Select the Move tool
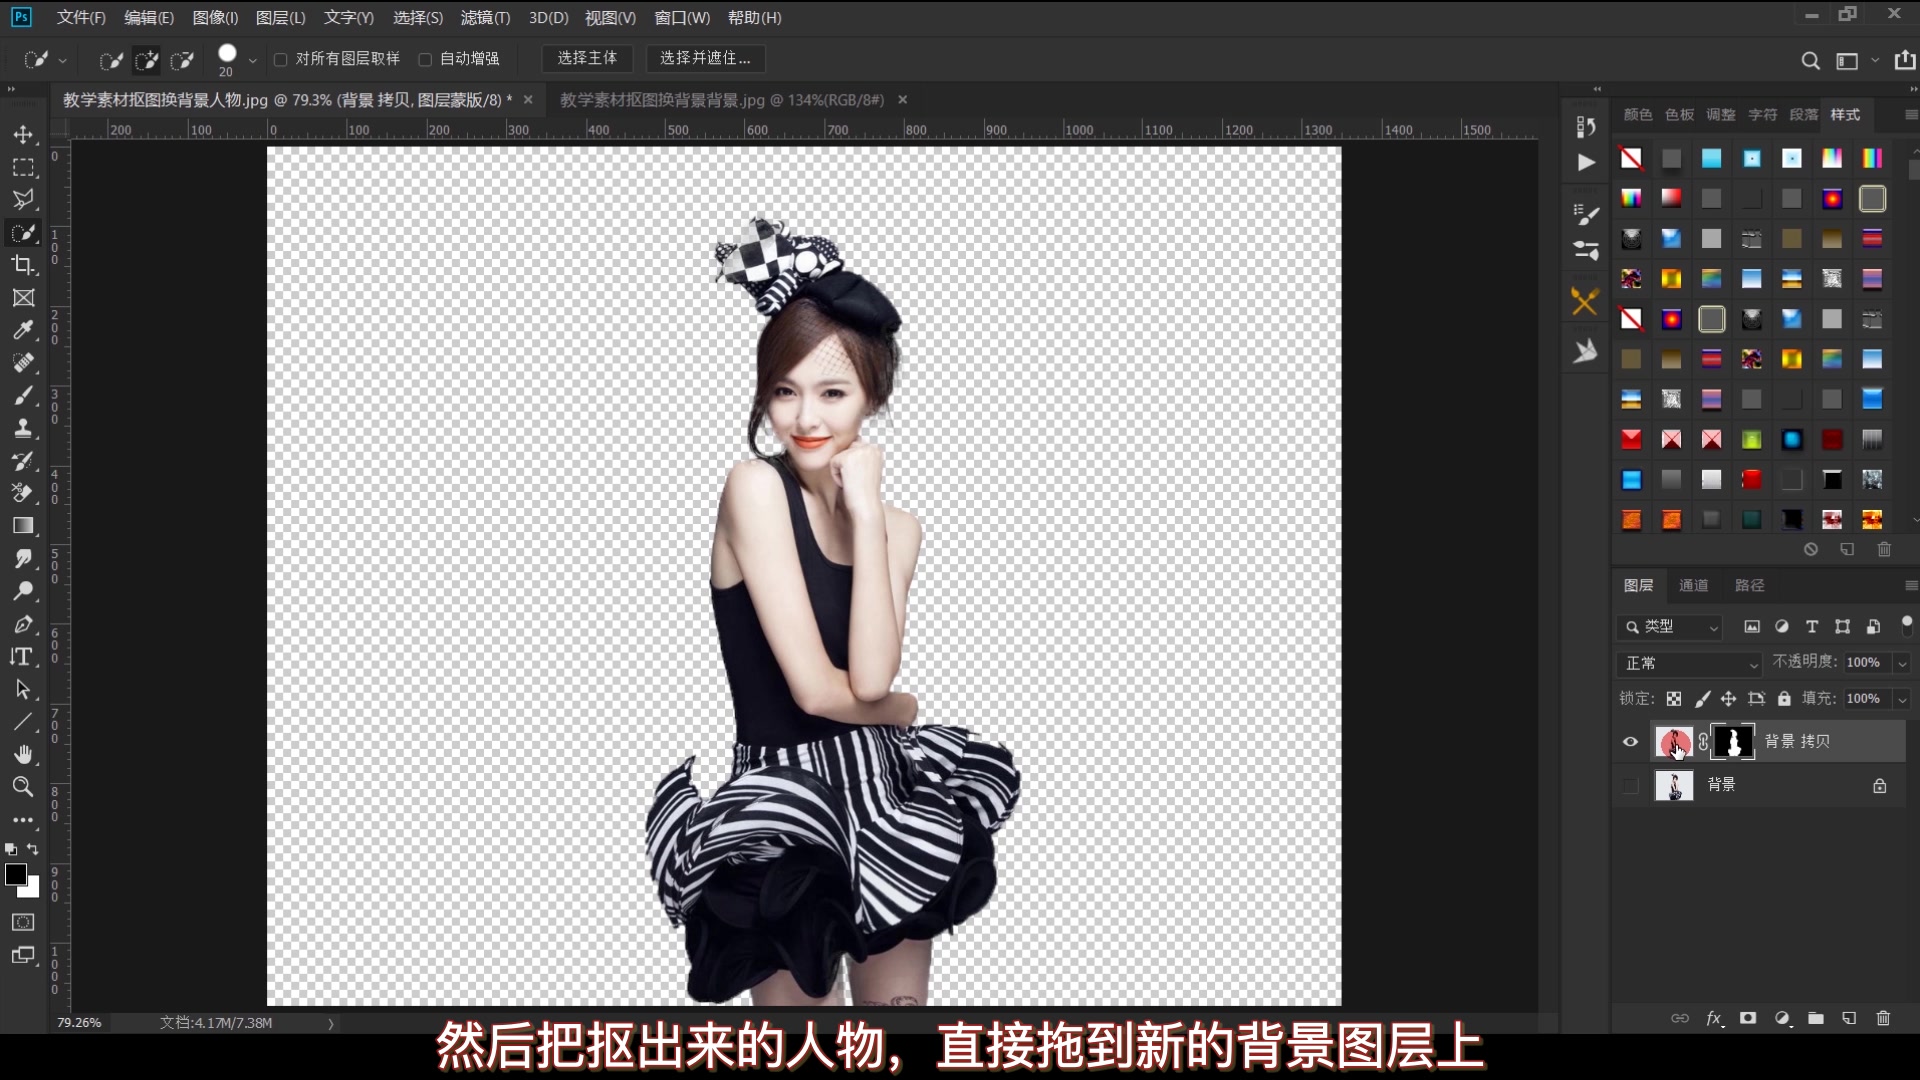The width and height of the screenshot is (1920, 1080). [x=23, y=134]
